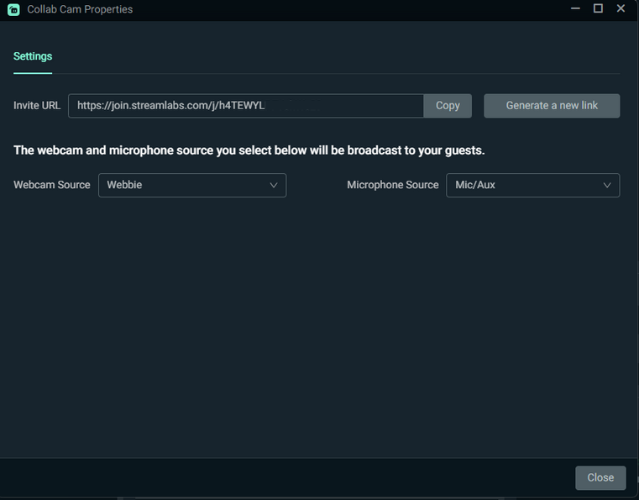This screenshot has width=642, height=500.
Task: Switch to the Settings tab
Action: (x=32, y=57)
